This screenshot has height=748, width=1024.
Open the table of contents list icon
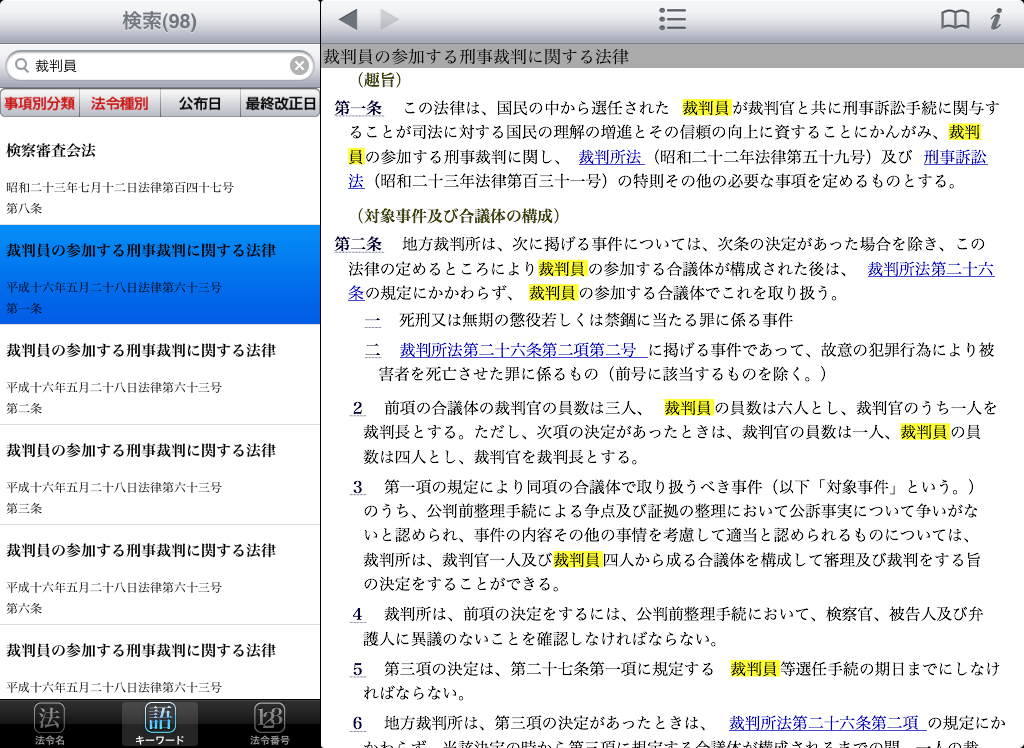(x=672, y=20)
